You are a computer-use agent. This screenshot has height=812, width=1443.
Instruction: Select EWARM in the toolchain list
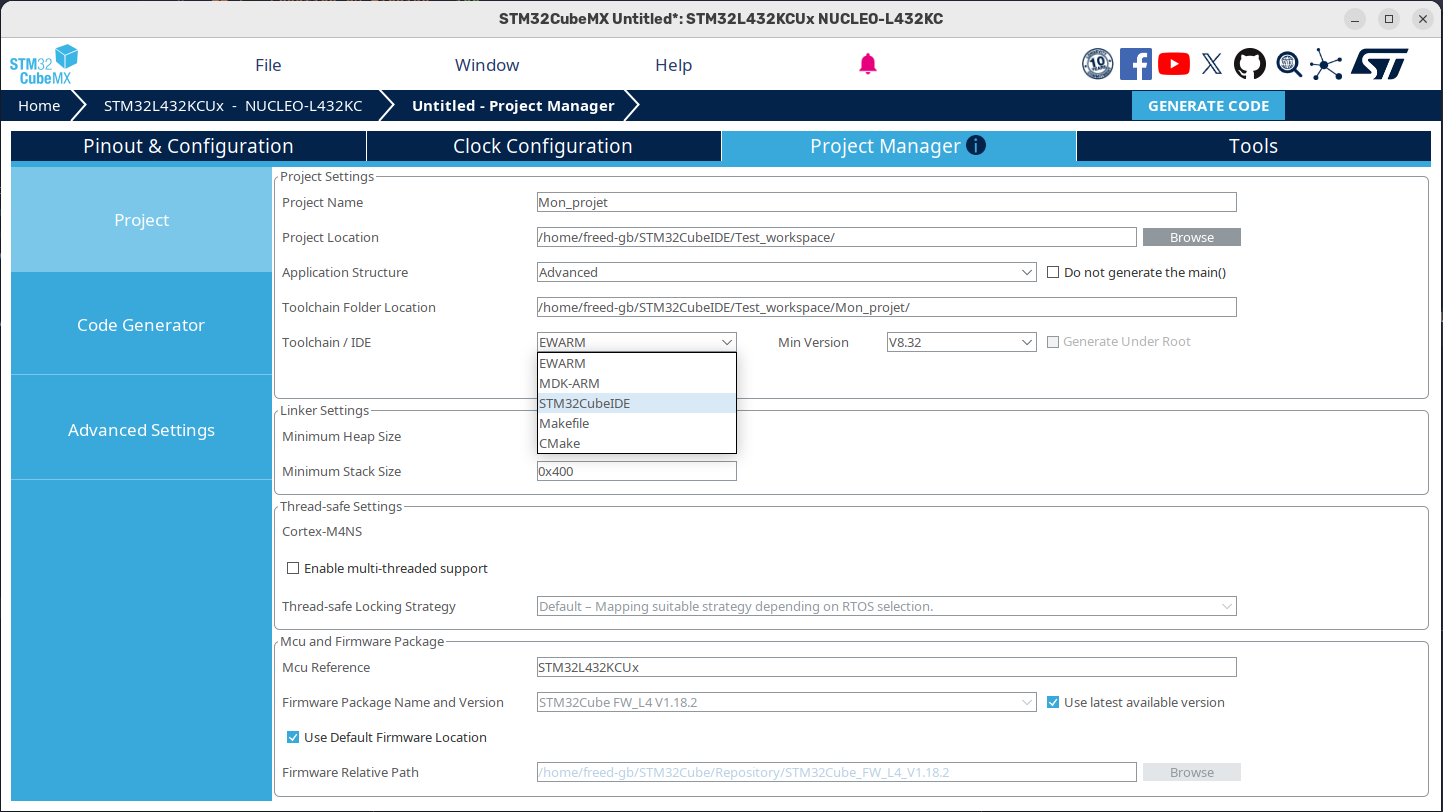click(x=637, y=363)
